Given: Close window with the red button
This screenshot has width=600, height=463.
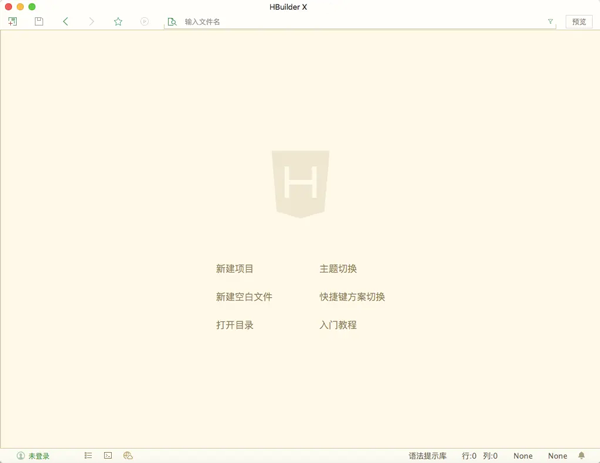Looking at the screenshot, I should 8,7.
